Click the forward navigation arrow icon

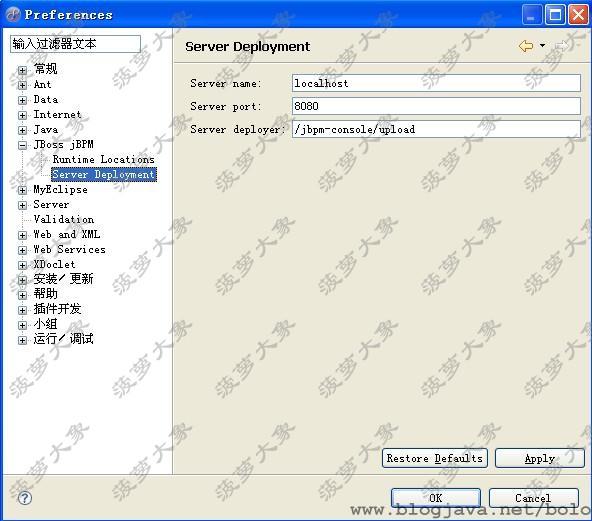coord(562,46)
